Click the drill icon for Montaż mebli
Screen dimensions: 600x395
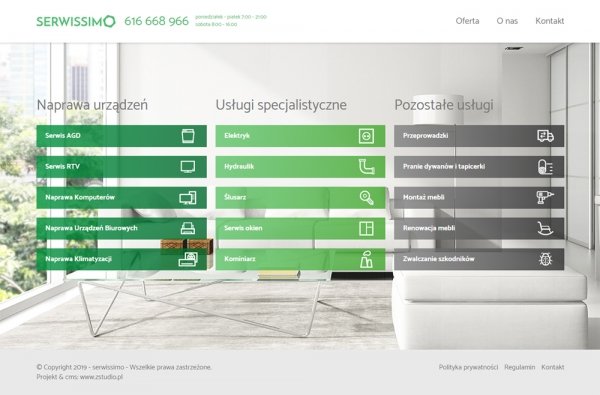[x=545, y=198]
